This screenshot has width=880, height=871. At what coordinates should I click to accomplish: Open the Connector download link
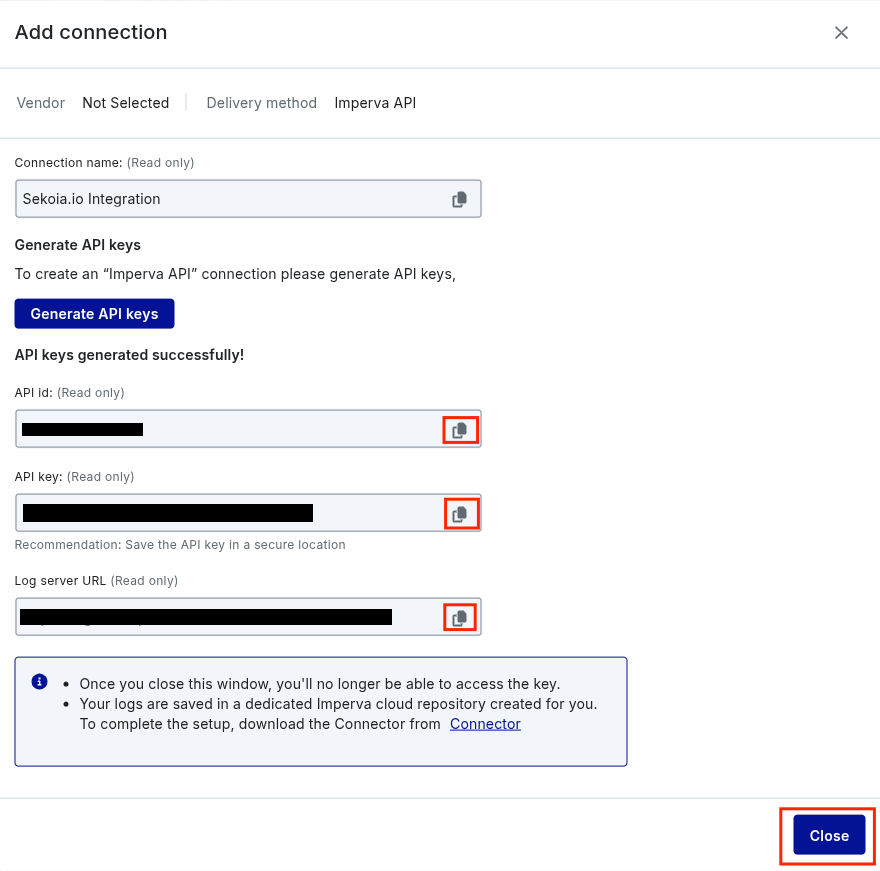tap(485, 724)
